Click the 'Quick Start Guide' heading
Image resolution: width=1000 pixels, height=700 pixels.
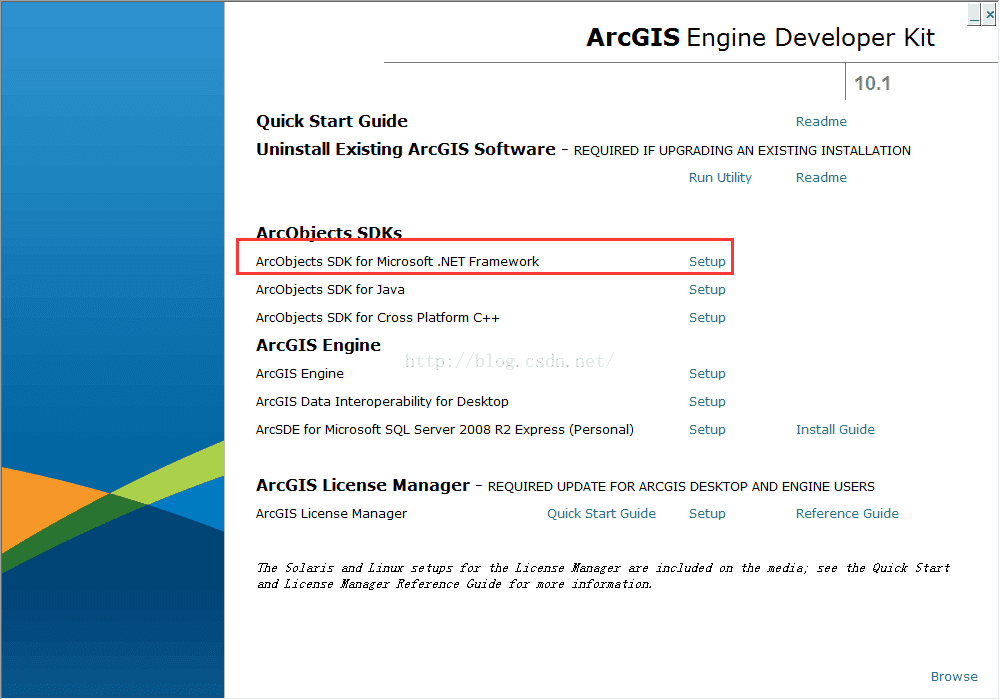332,121
